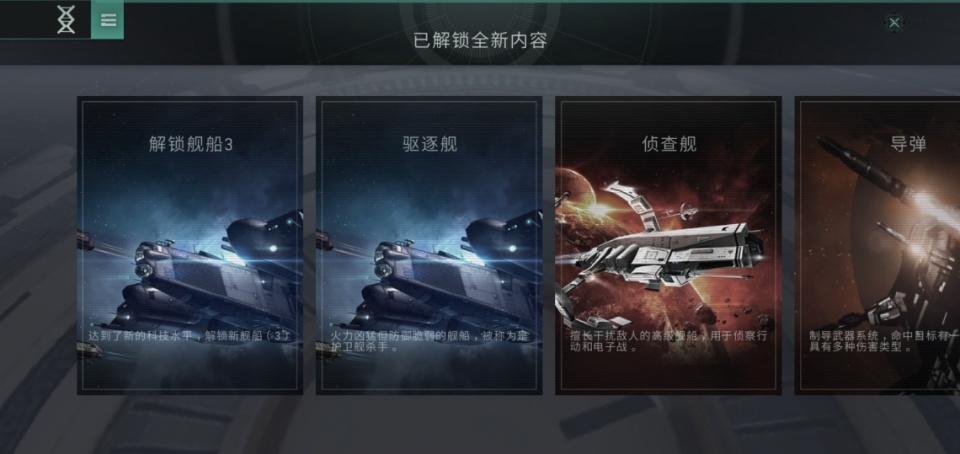Open the green hamburger menu
The image size is (960, 454).
[108, 20]
